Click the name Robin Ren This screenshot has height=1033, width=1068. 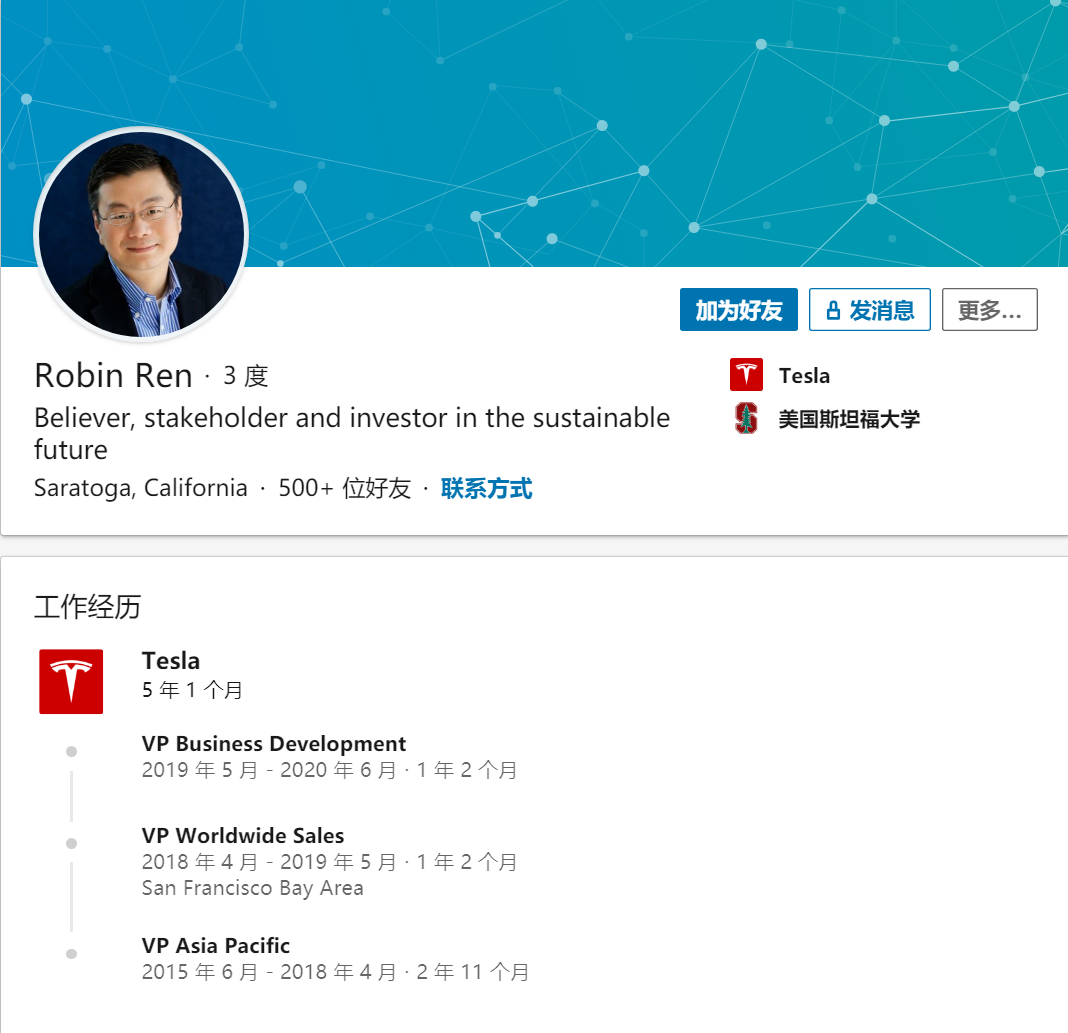(x=114, y=376)
